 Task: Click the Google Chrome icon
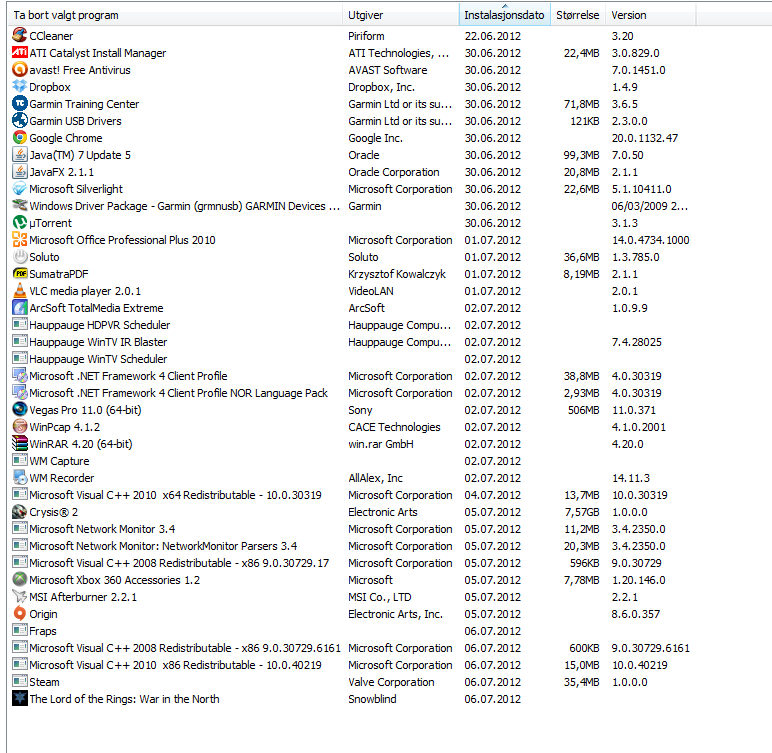click(20, 137)
